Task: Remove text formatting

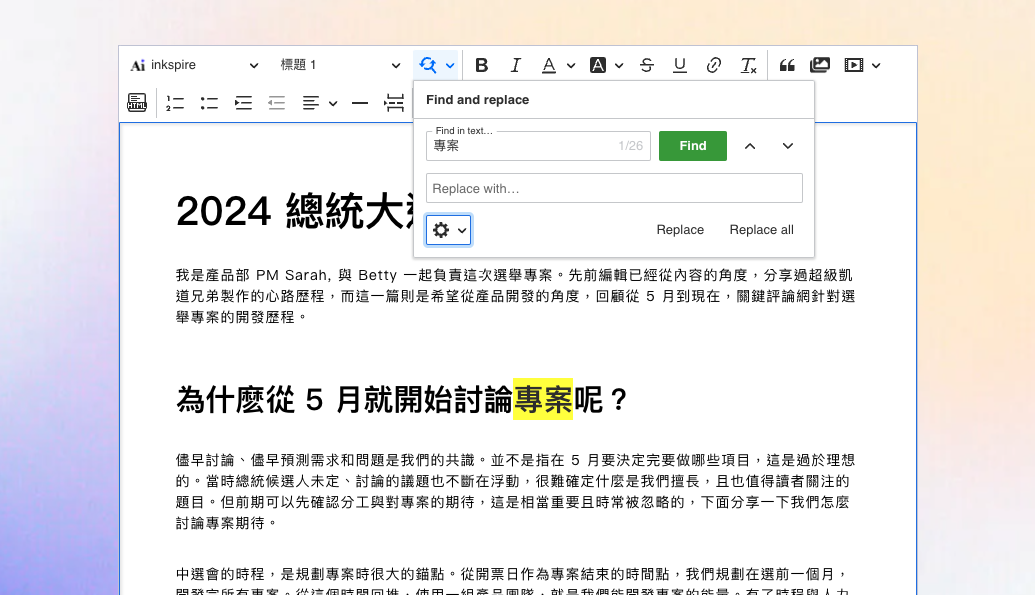Action: [x=748, y=65]
